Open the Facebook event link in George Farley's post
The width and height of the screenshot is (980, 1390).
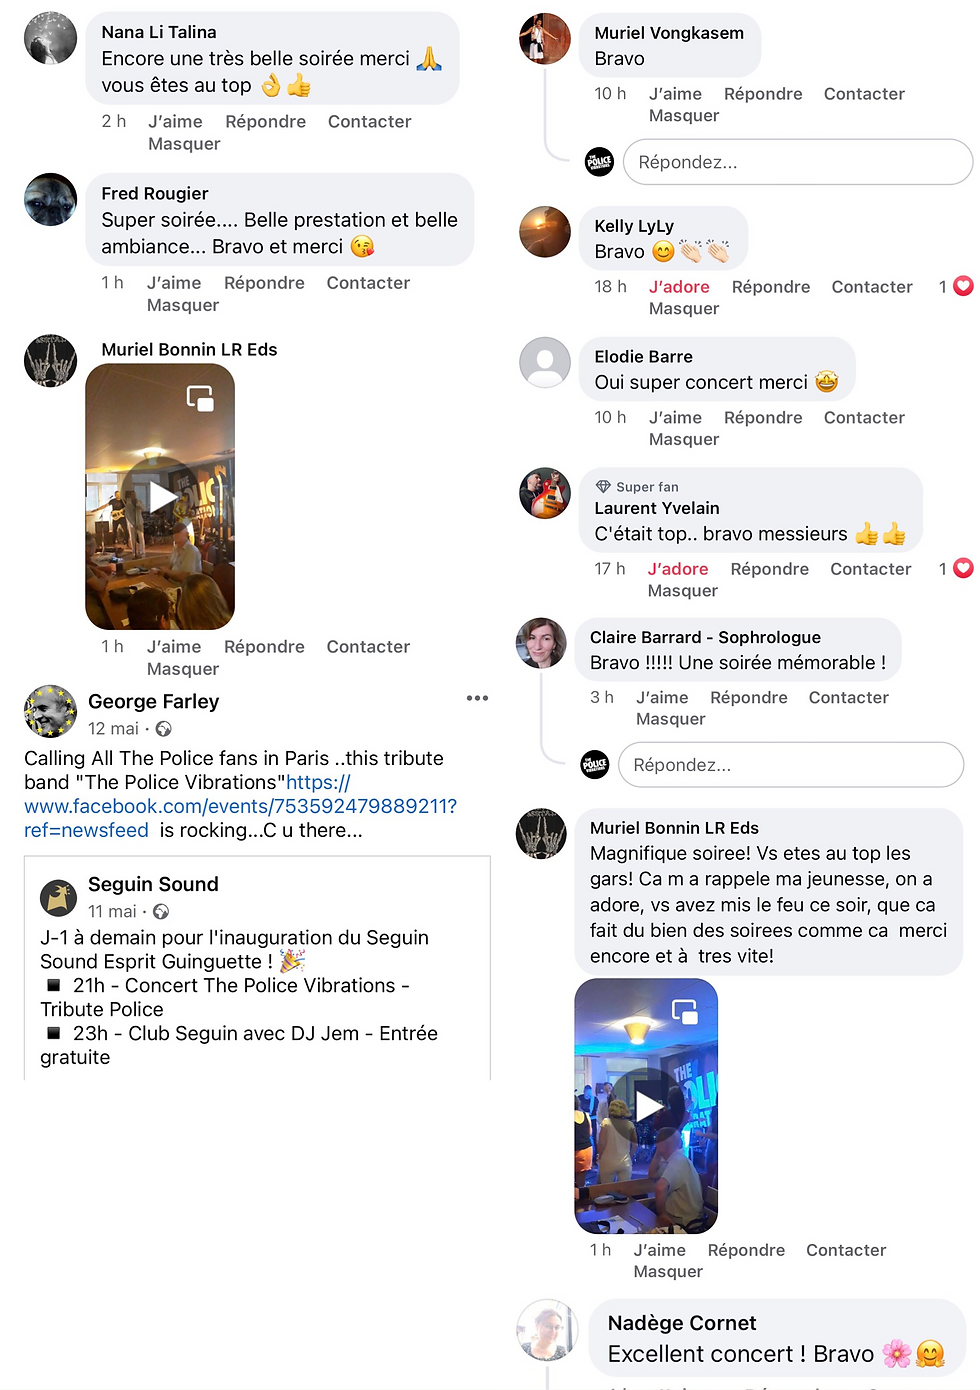click(240, 806)
